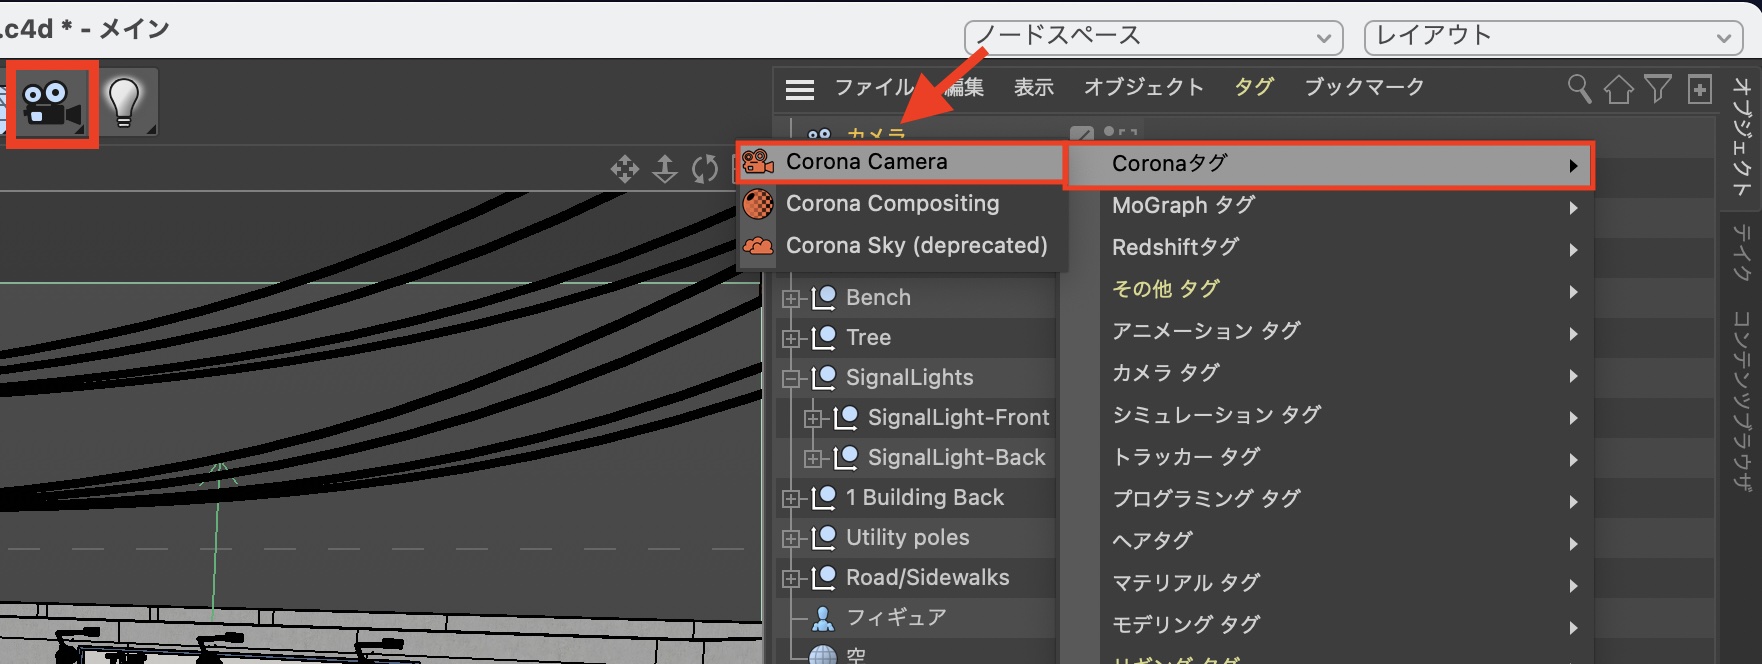Click the filter funnel icon
This screenshot has height=664, width=1762.
1658,89
